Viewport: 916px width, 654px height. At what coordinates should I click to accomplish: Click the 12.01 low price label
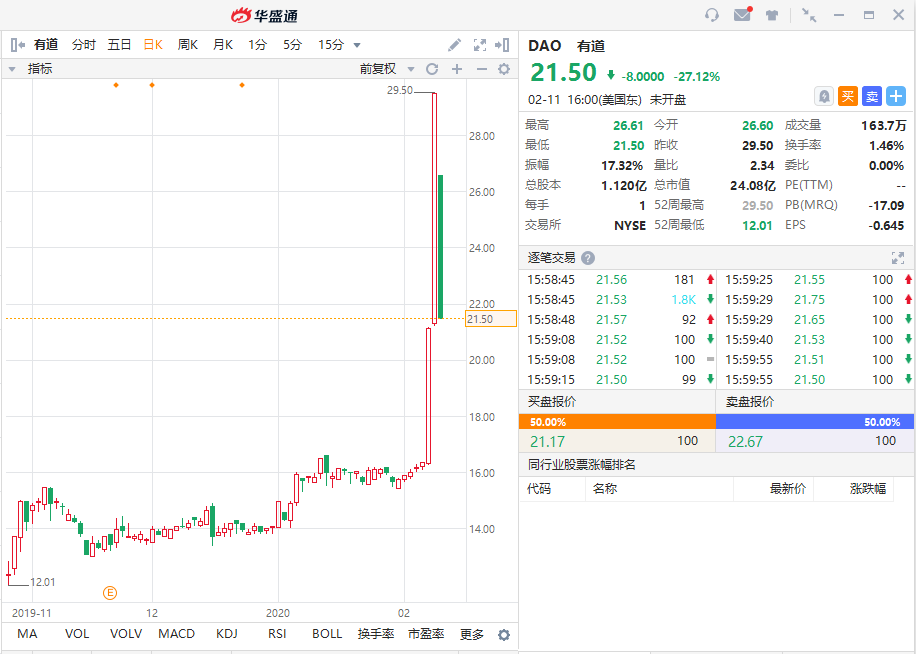[x=42, y=582]
